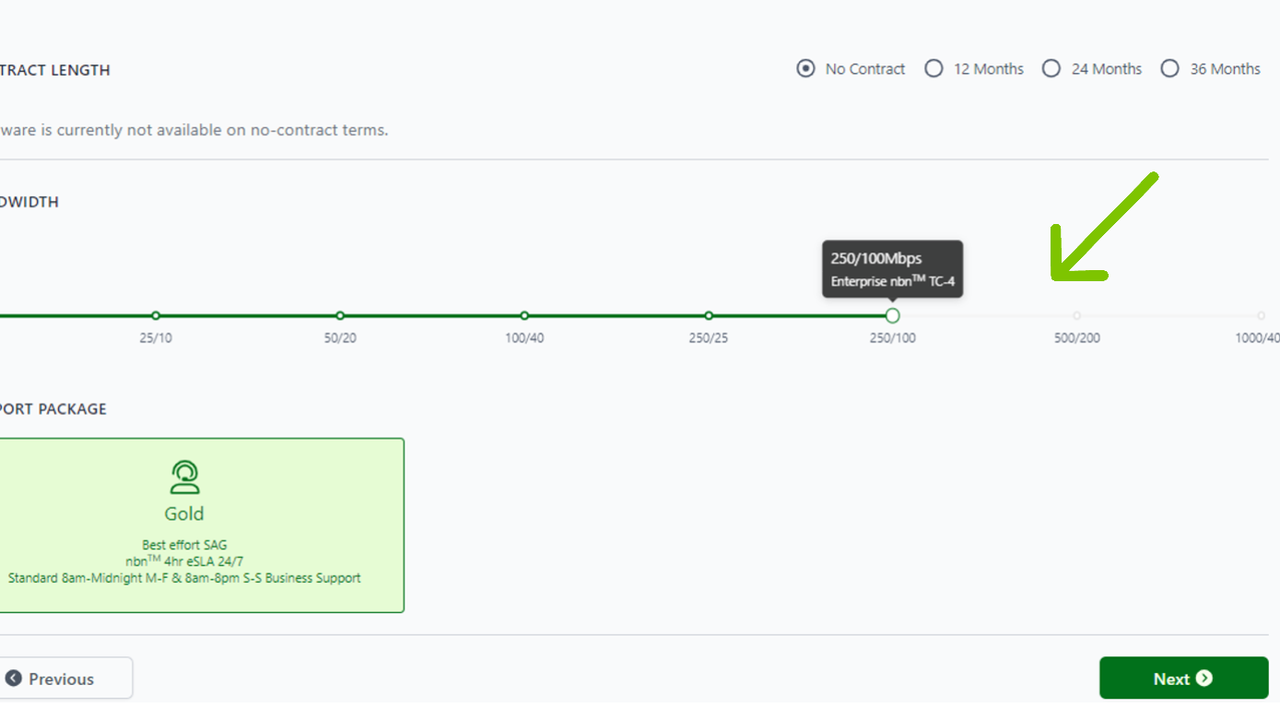1280x720 pixels.
Task: Set bandwidth slider to 50/20 stop
Action: [340, 316]
